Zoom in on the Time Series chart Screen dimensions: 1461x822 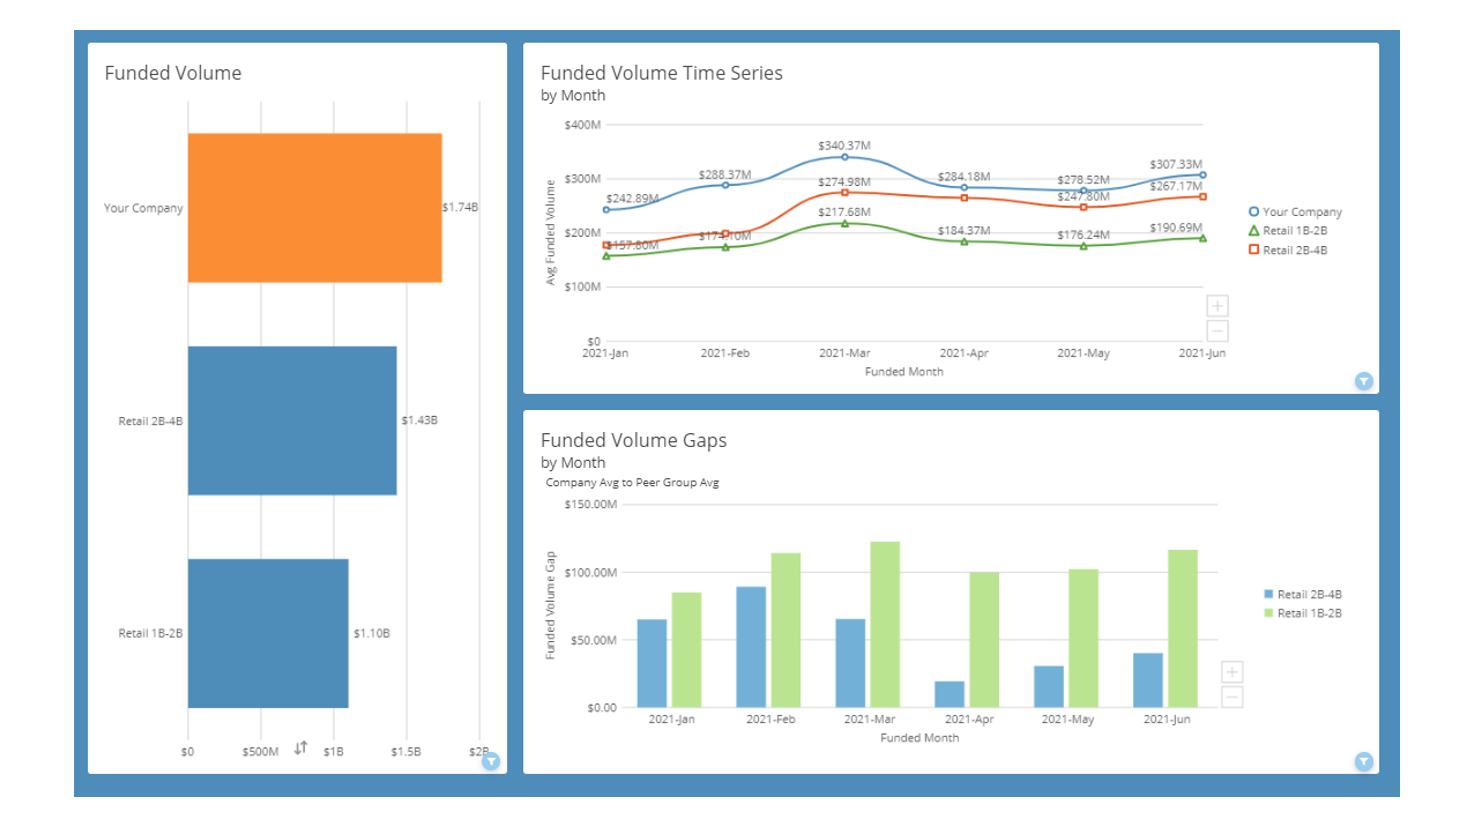pos(1217,306)
